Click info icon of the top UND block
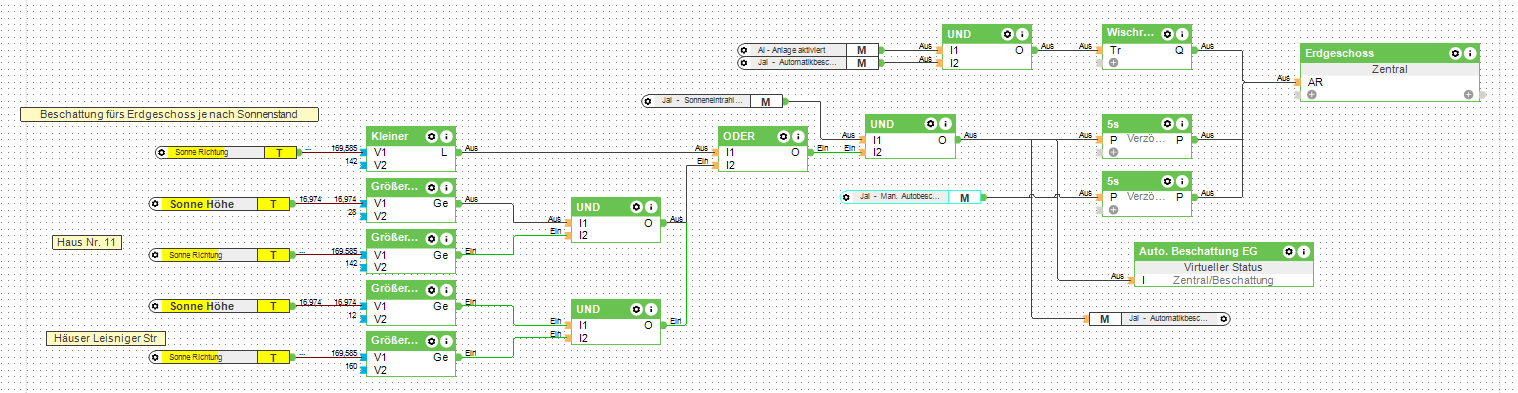This screenshot has width=1518, height=393. click(x=1022, y=34)
